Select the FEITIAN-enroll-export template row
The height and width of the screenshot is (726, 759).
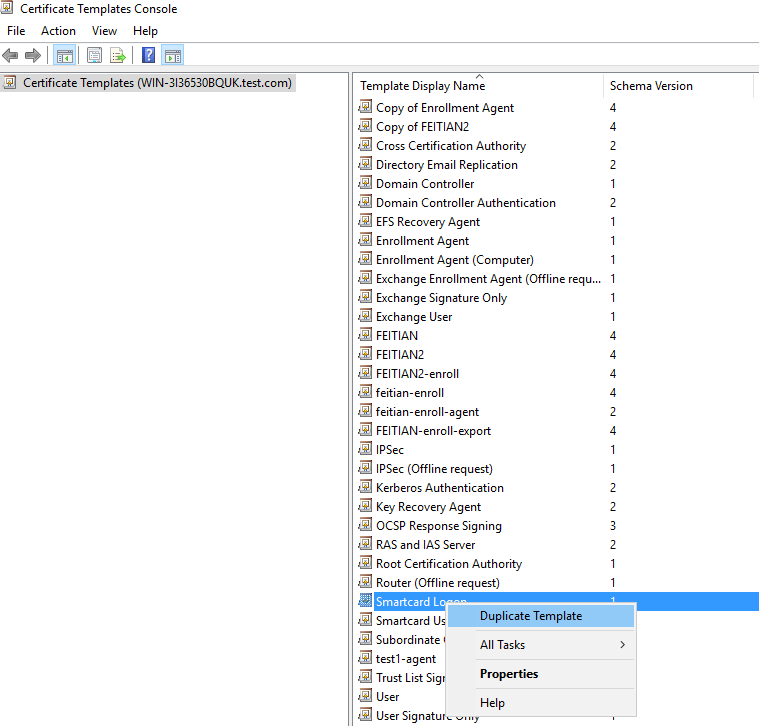coord(433,431)
